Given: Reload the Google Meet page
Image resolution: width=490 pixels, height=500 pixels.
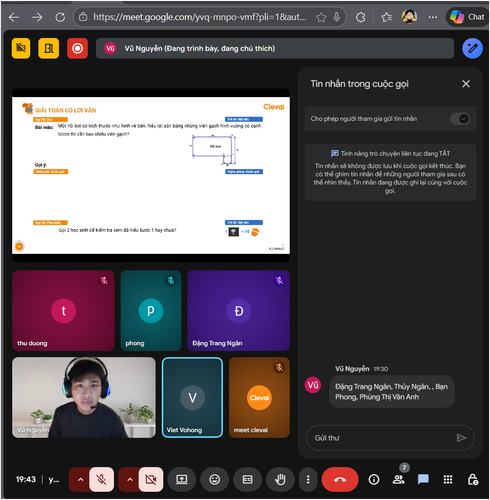Looking at the screenshot, I should pos(60,17).
